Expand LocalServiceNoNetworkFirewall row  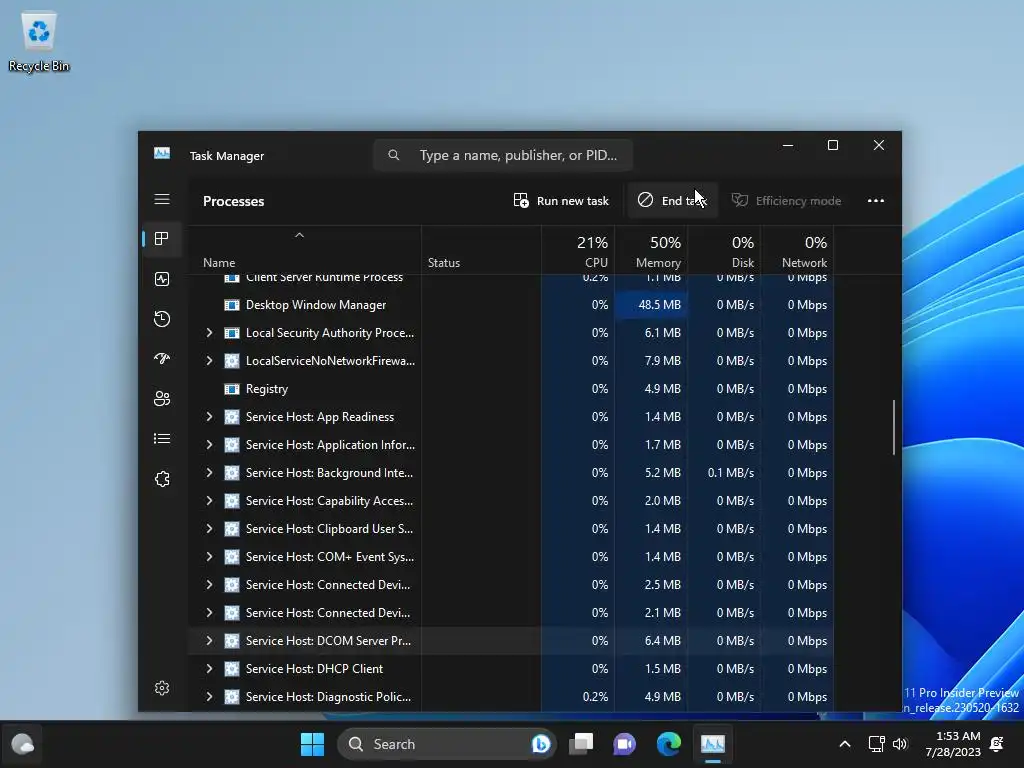[209, 360]
